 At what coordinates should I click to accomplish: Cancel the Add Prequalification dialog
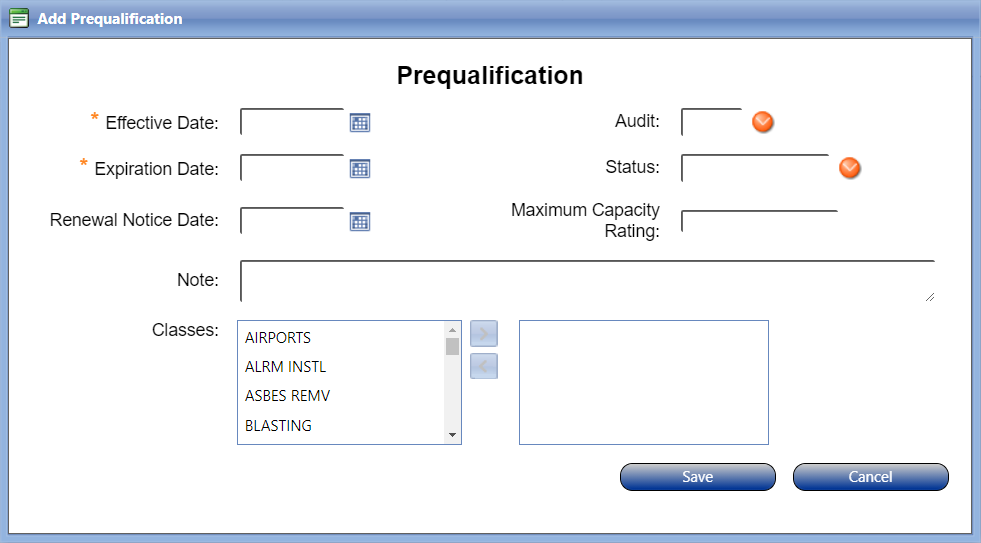870,477
